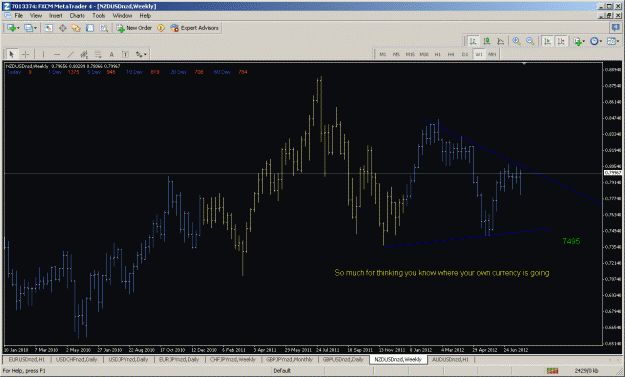The height and width of the screenshot is (377, 625).
Task: Select the H1 timeframe
Action: [x=438, y=54]
